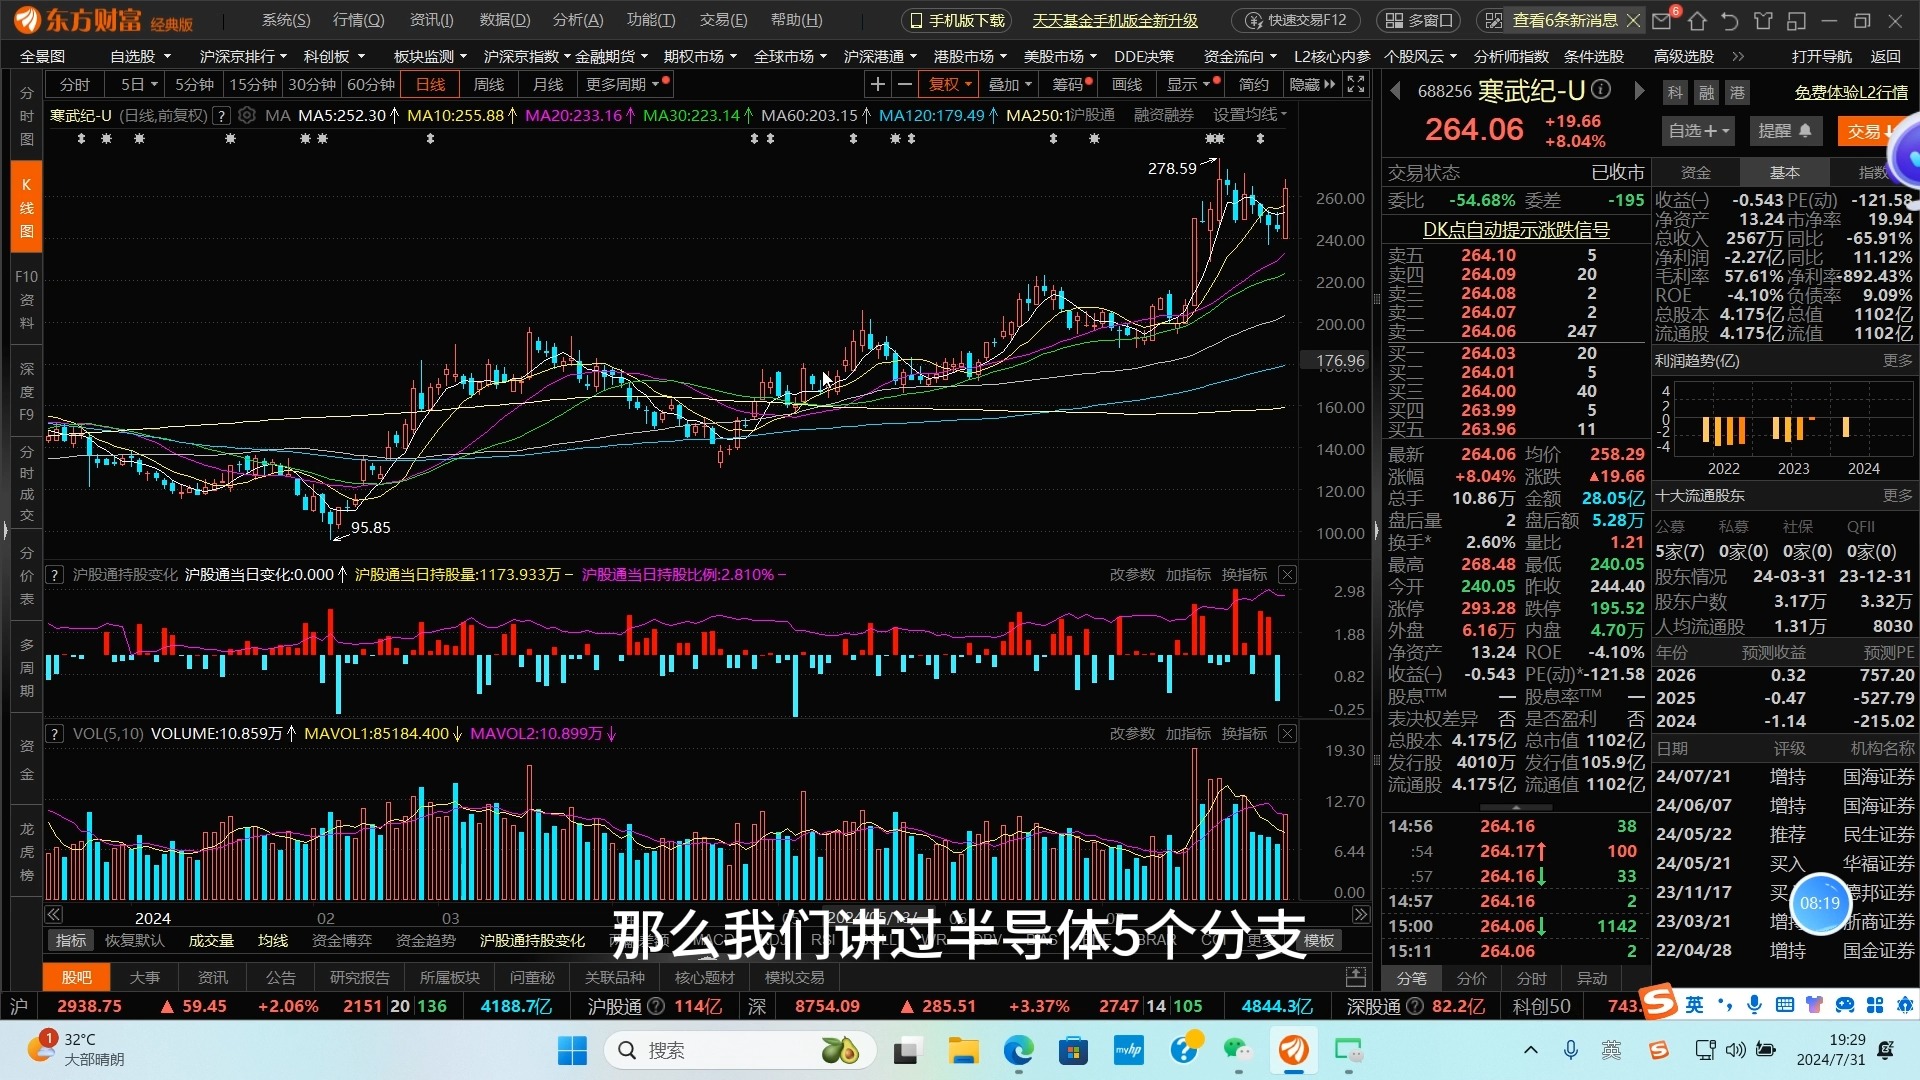The width and height of the screenshot is (1920, 1080).
Task: Open 更多周期 dropdown
Action: [x=623, y=85]
